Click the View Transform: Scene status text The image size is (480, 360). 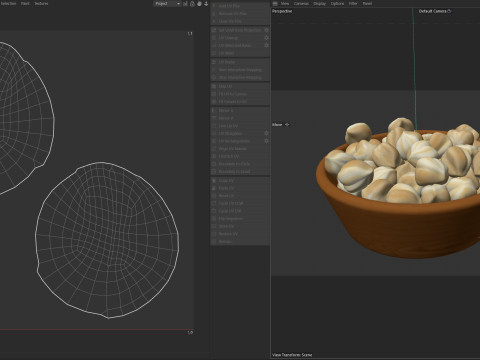292,355
